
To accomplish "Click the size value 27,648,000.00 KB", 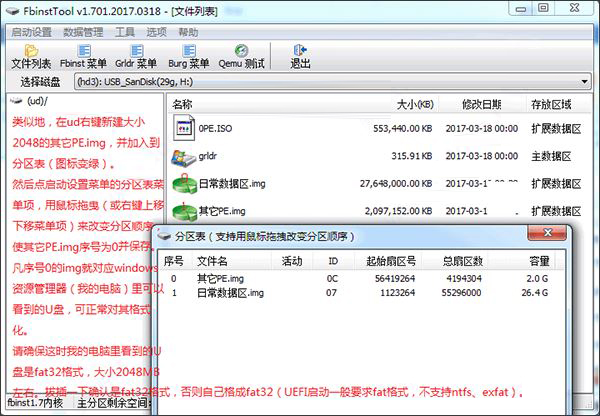I will coord(396,184).
